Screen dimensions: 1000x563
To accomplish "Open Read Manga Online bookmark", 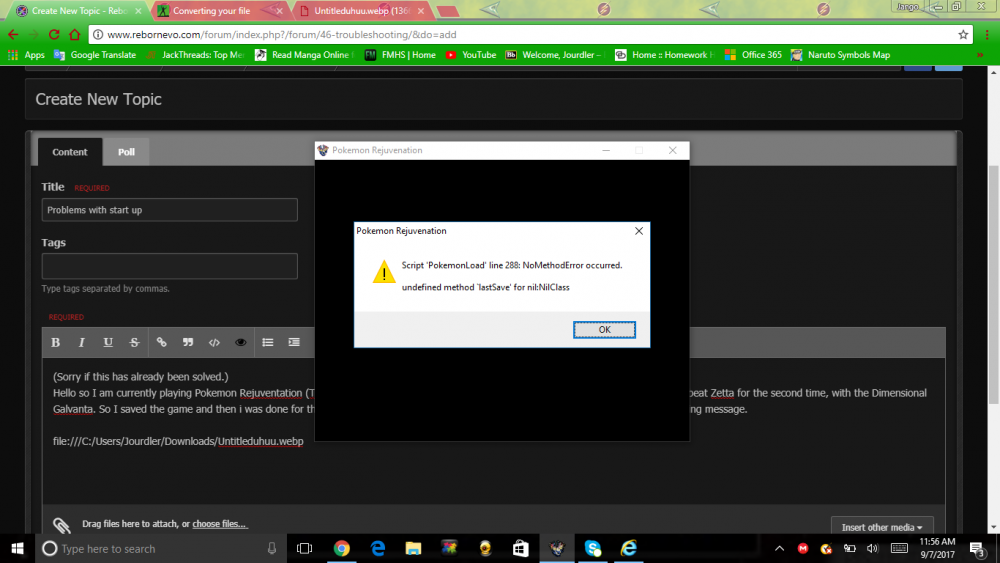I will coord(304,55).
